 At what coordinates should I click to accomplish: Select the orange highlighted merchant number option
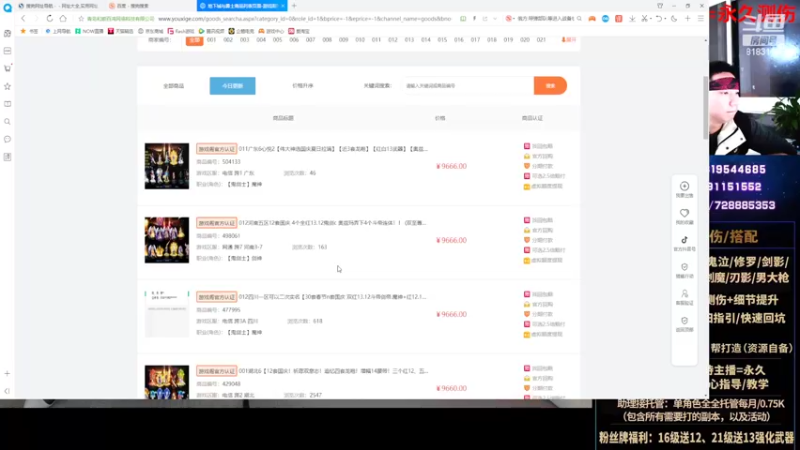point(194,40)
